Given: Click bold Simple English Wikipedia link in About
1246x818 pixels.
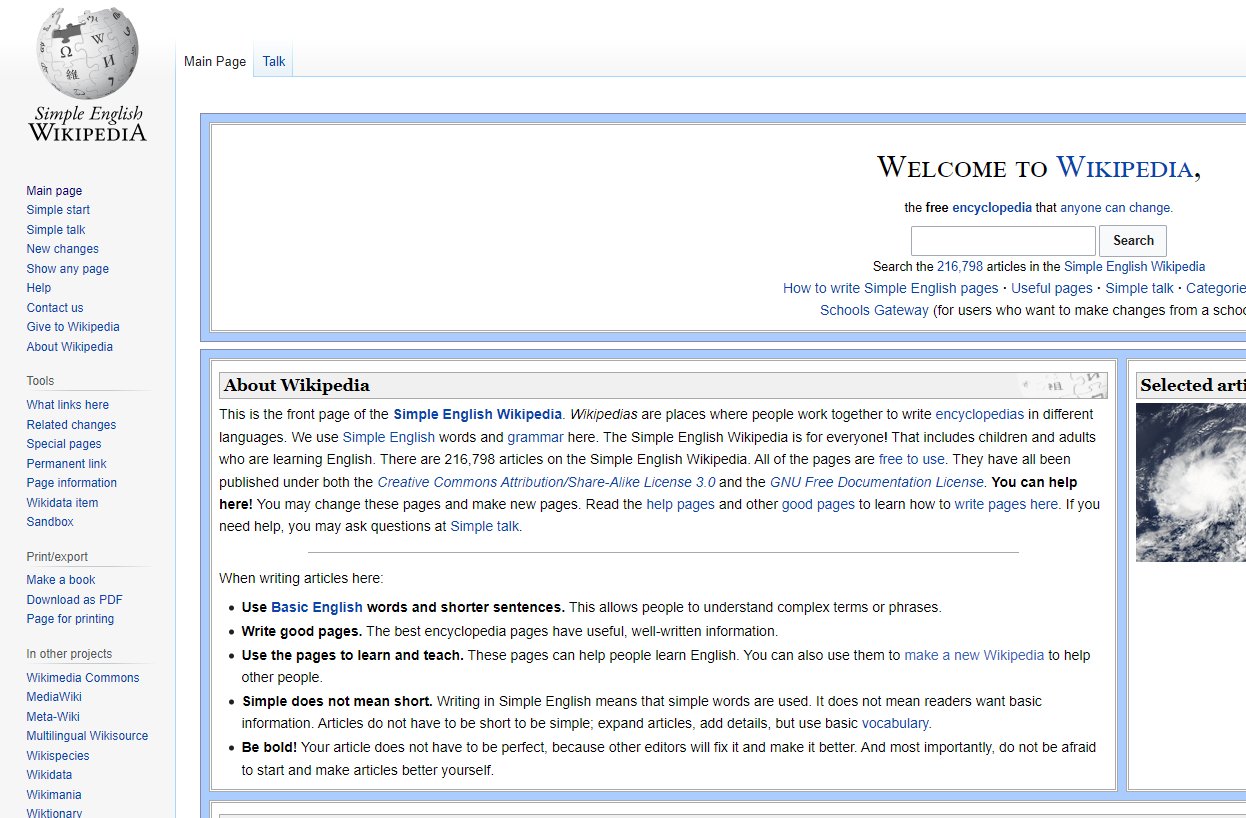Looking at the screenshot, I should coord(477,414).
